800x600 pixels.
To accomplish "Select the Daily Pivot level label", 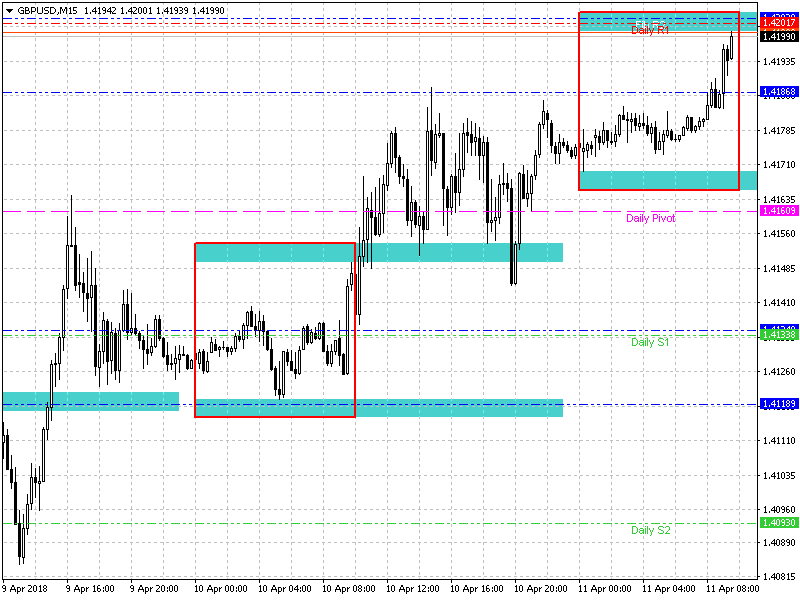I will [x=650, y=218].
